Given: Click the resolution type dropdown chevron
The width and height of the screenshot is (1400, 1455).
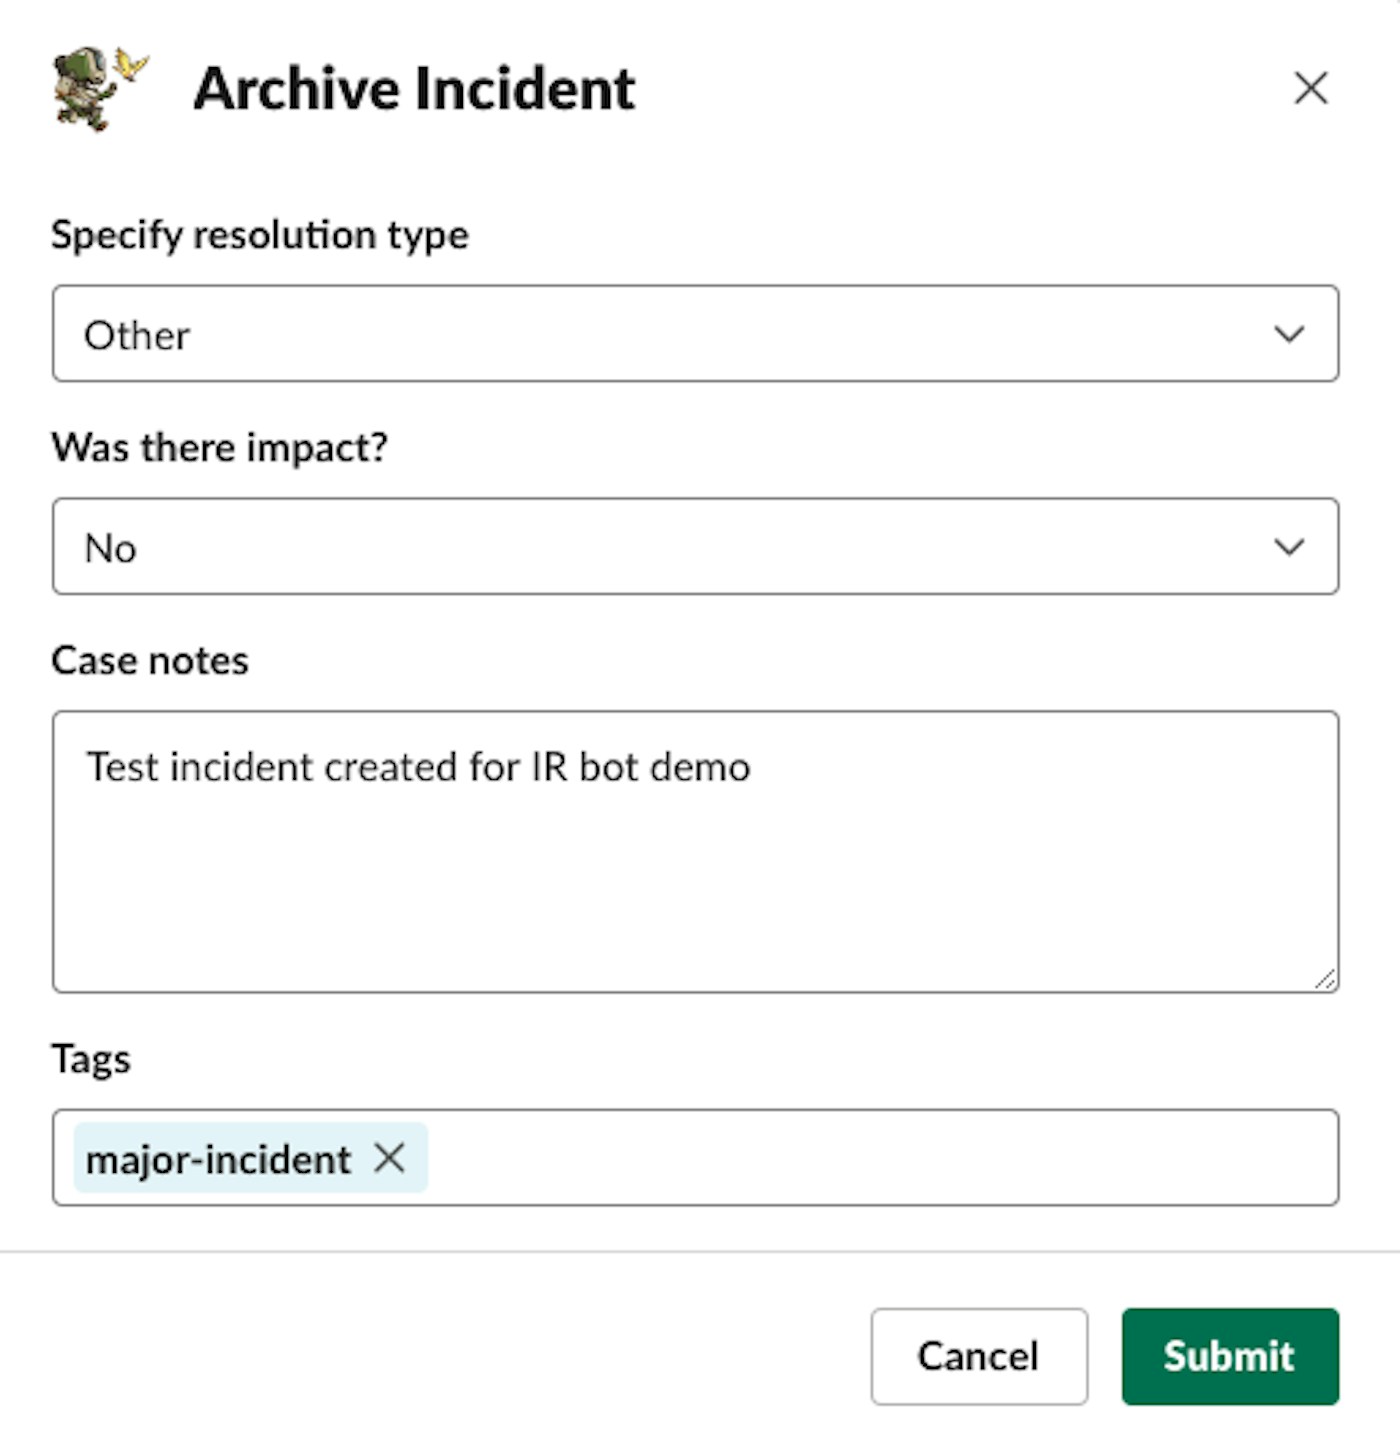Looking at the screenshot, I should click(1289, 334).
